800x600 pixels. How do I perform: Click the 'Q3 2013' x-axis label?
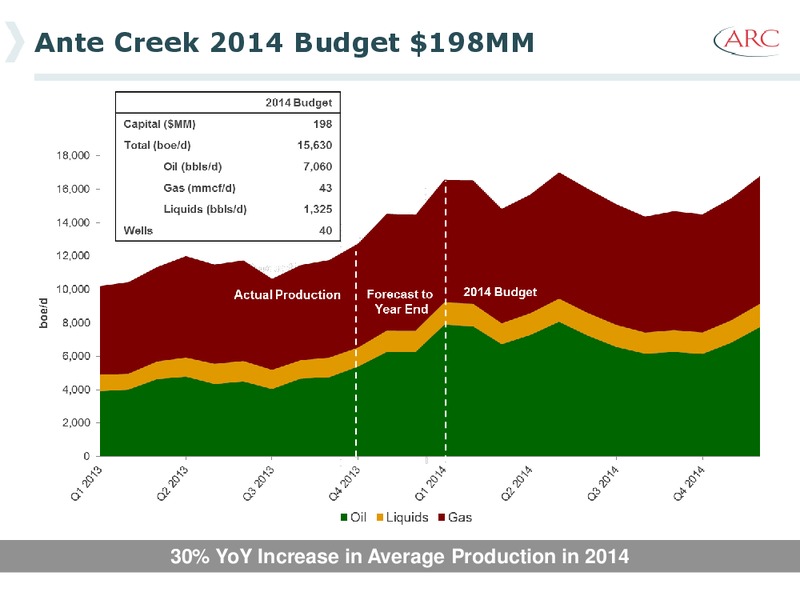click(258, 483)
